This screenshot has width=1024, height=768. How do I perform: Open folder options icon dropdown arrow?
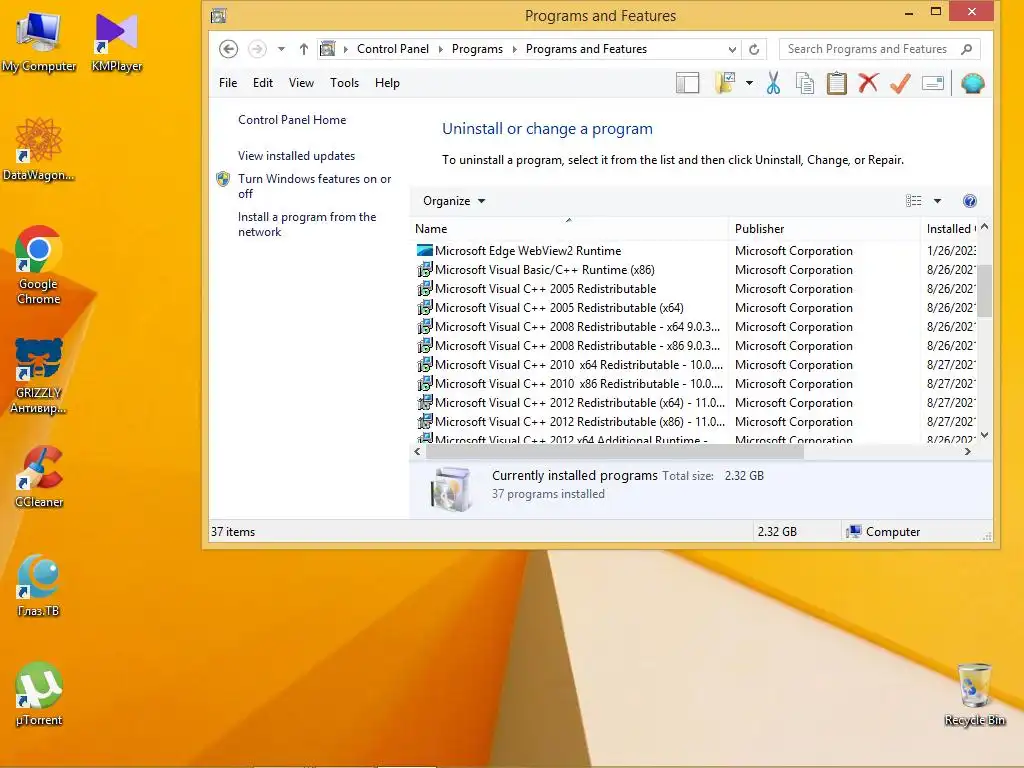pyautogui.click(x=749, y=83)
